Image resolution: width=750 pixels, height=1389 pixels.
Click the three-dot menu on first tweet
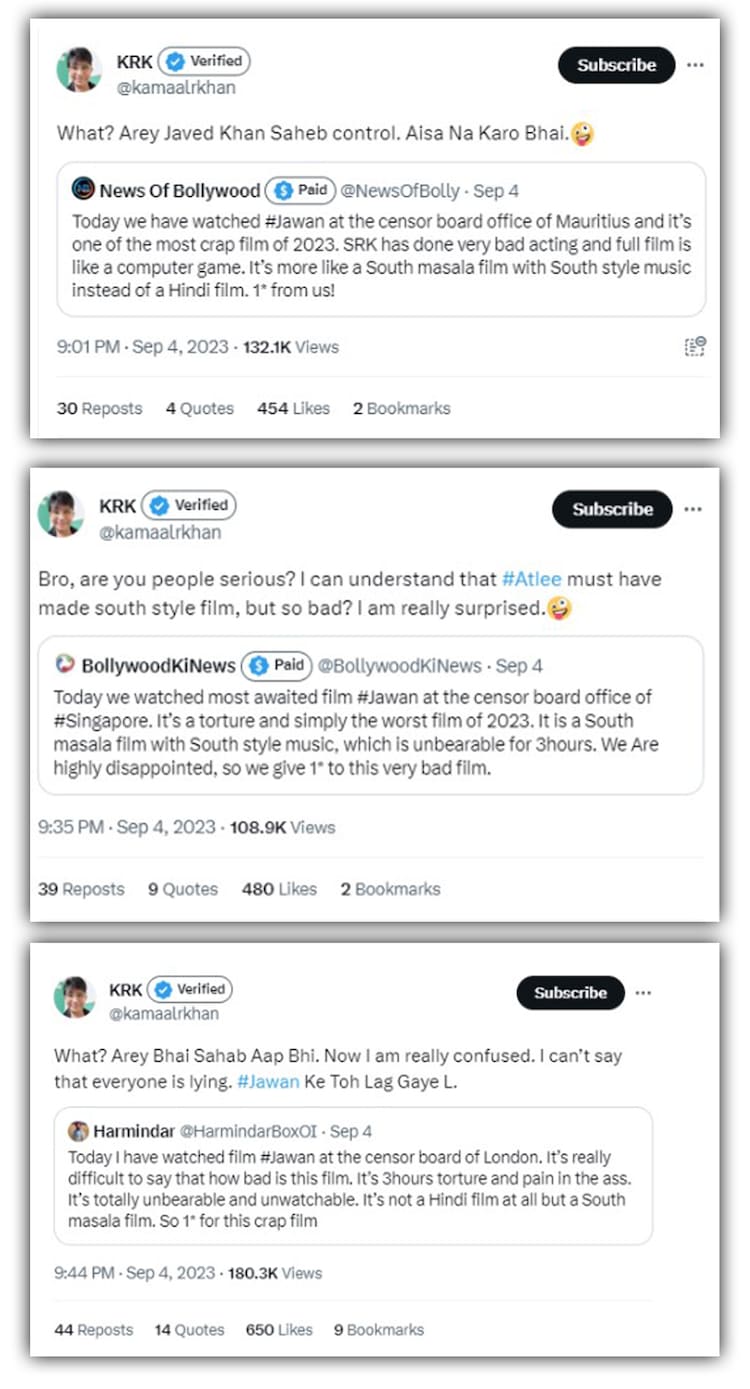tap(695, 65)
